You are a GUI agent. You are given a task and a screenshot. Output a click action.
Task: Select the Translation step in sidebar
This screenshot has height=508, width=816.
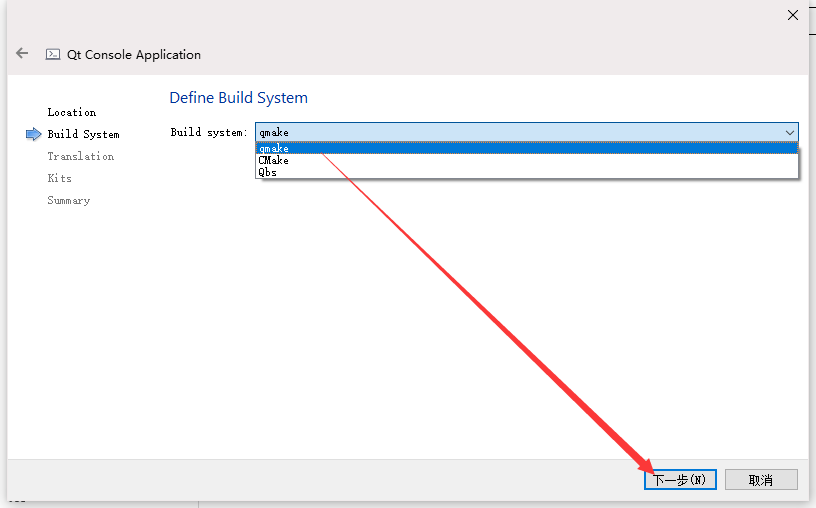point(81,156)
